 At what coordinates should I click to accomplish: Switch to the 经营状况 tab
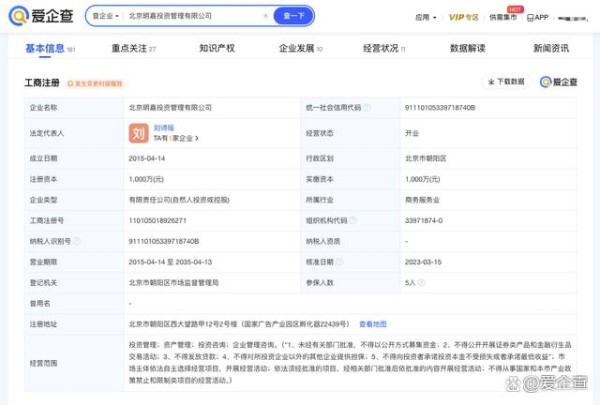(x=384, y=49)
